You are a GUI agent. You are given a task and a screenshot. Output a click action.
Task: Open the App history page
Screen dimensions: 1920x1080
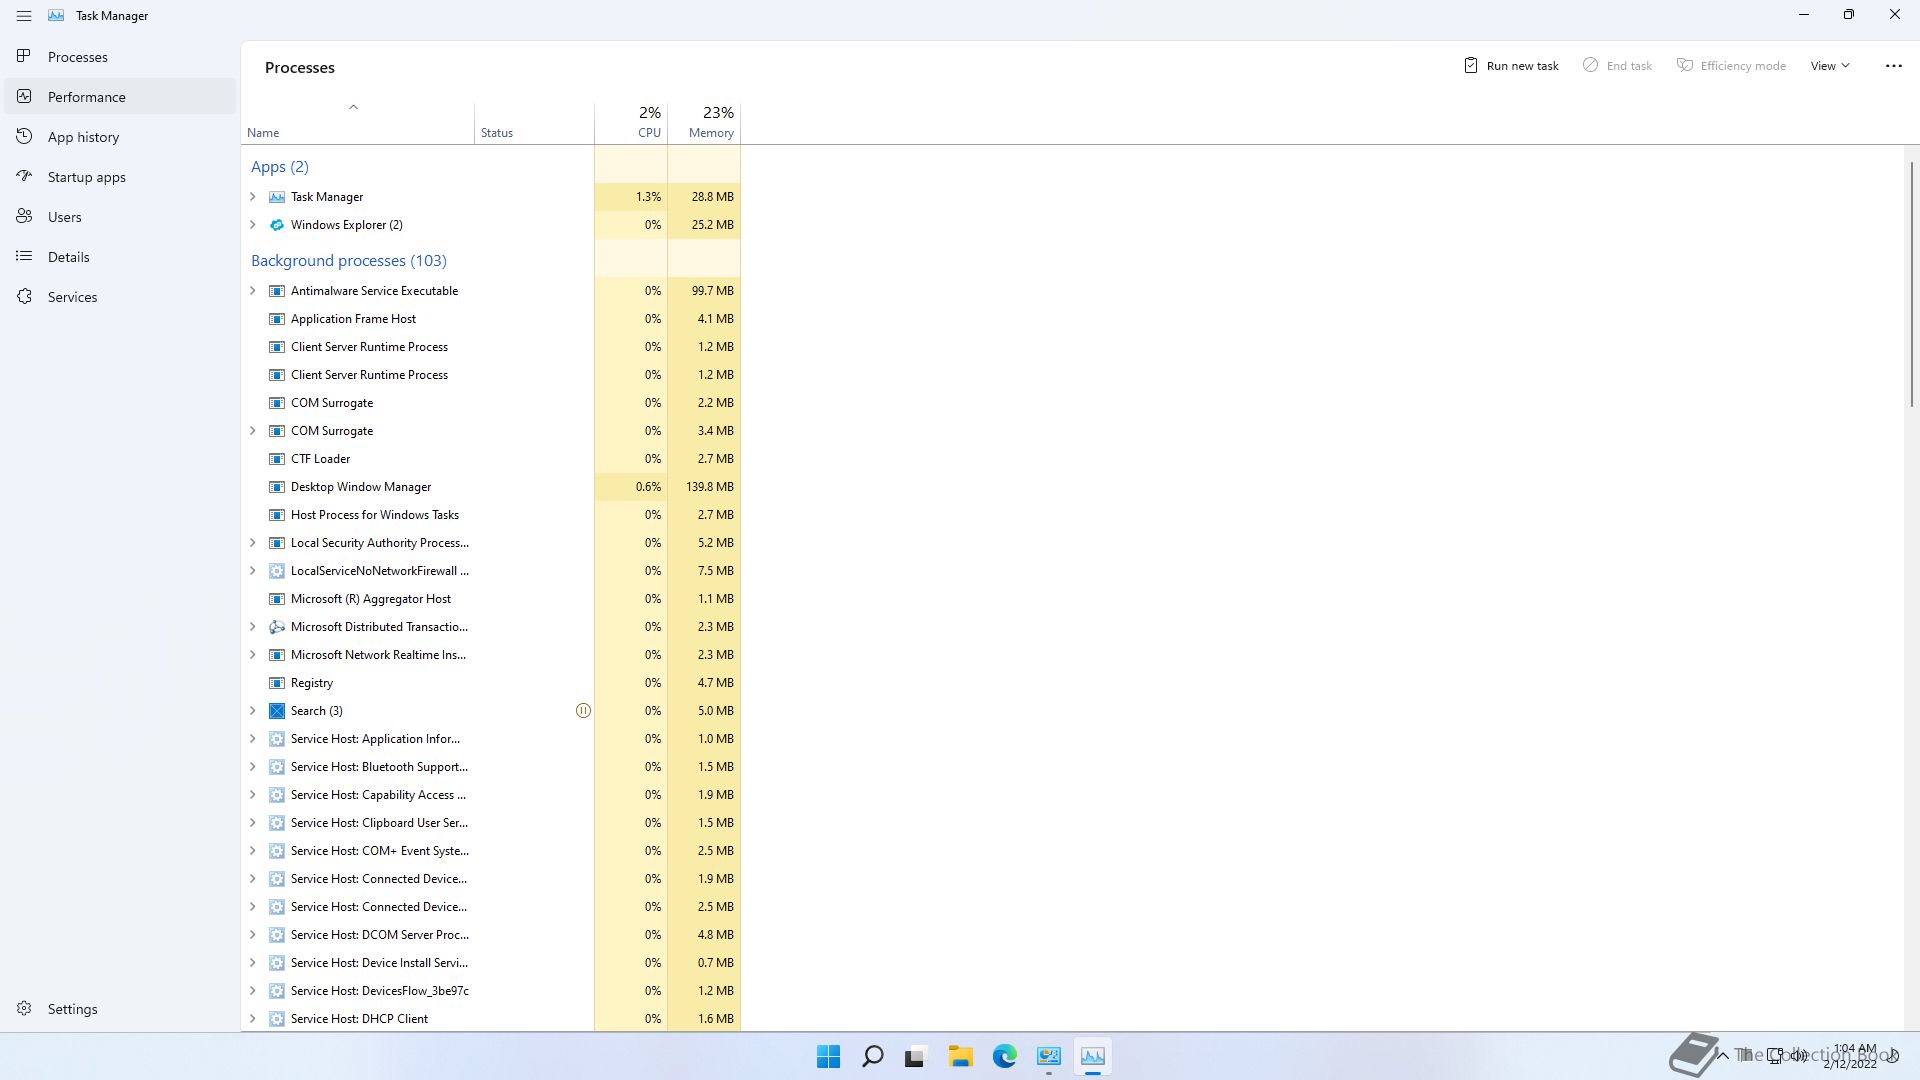120,137
